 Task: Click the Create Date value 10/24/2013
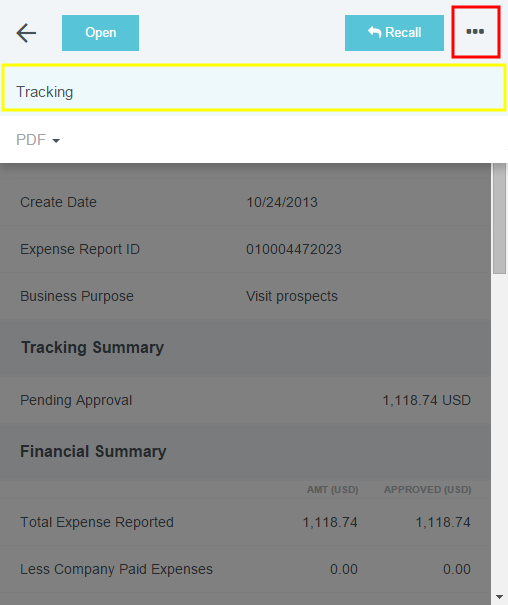pyautogui.click(x=282, y=202)
